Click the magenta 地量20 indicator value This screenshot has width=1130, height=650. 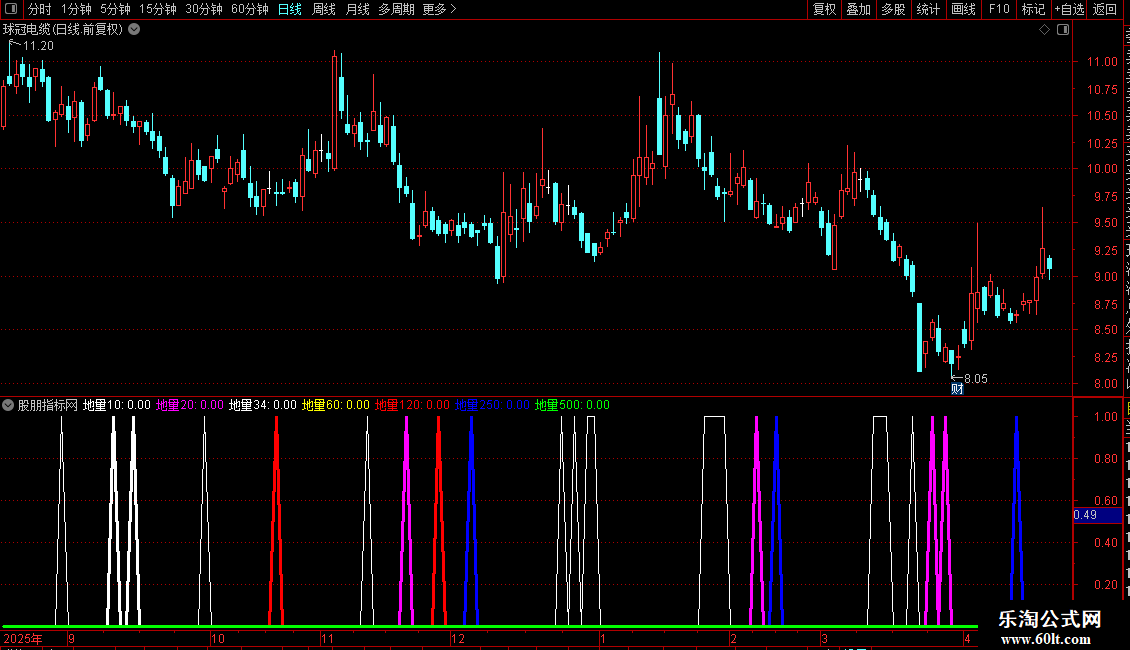click(190, 405)
